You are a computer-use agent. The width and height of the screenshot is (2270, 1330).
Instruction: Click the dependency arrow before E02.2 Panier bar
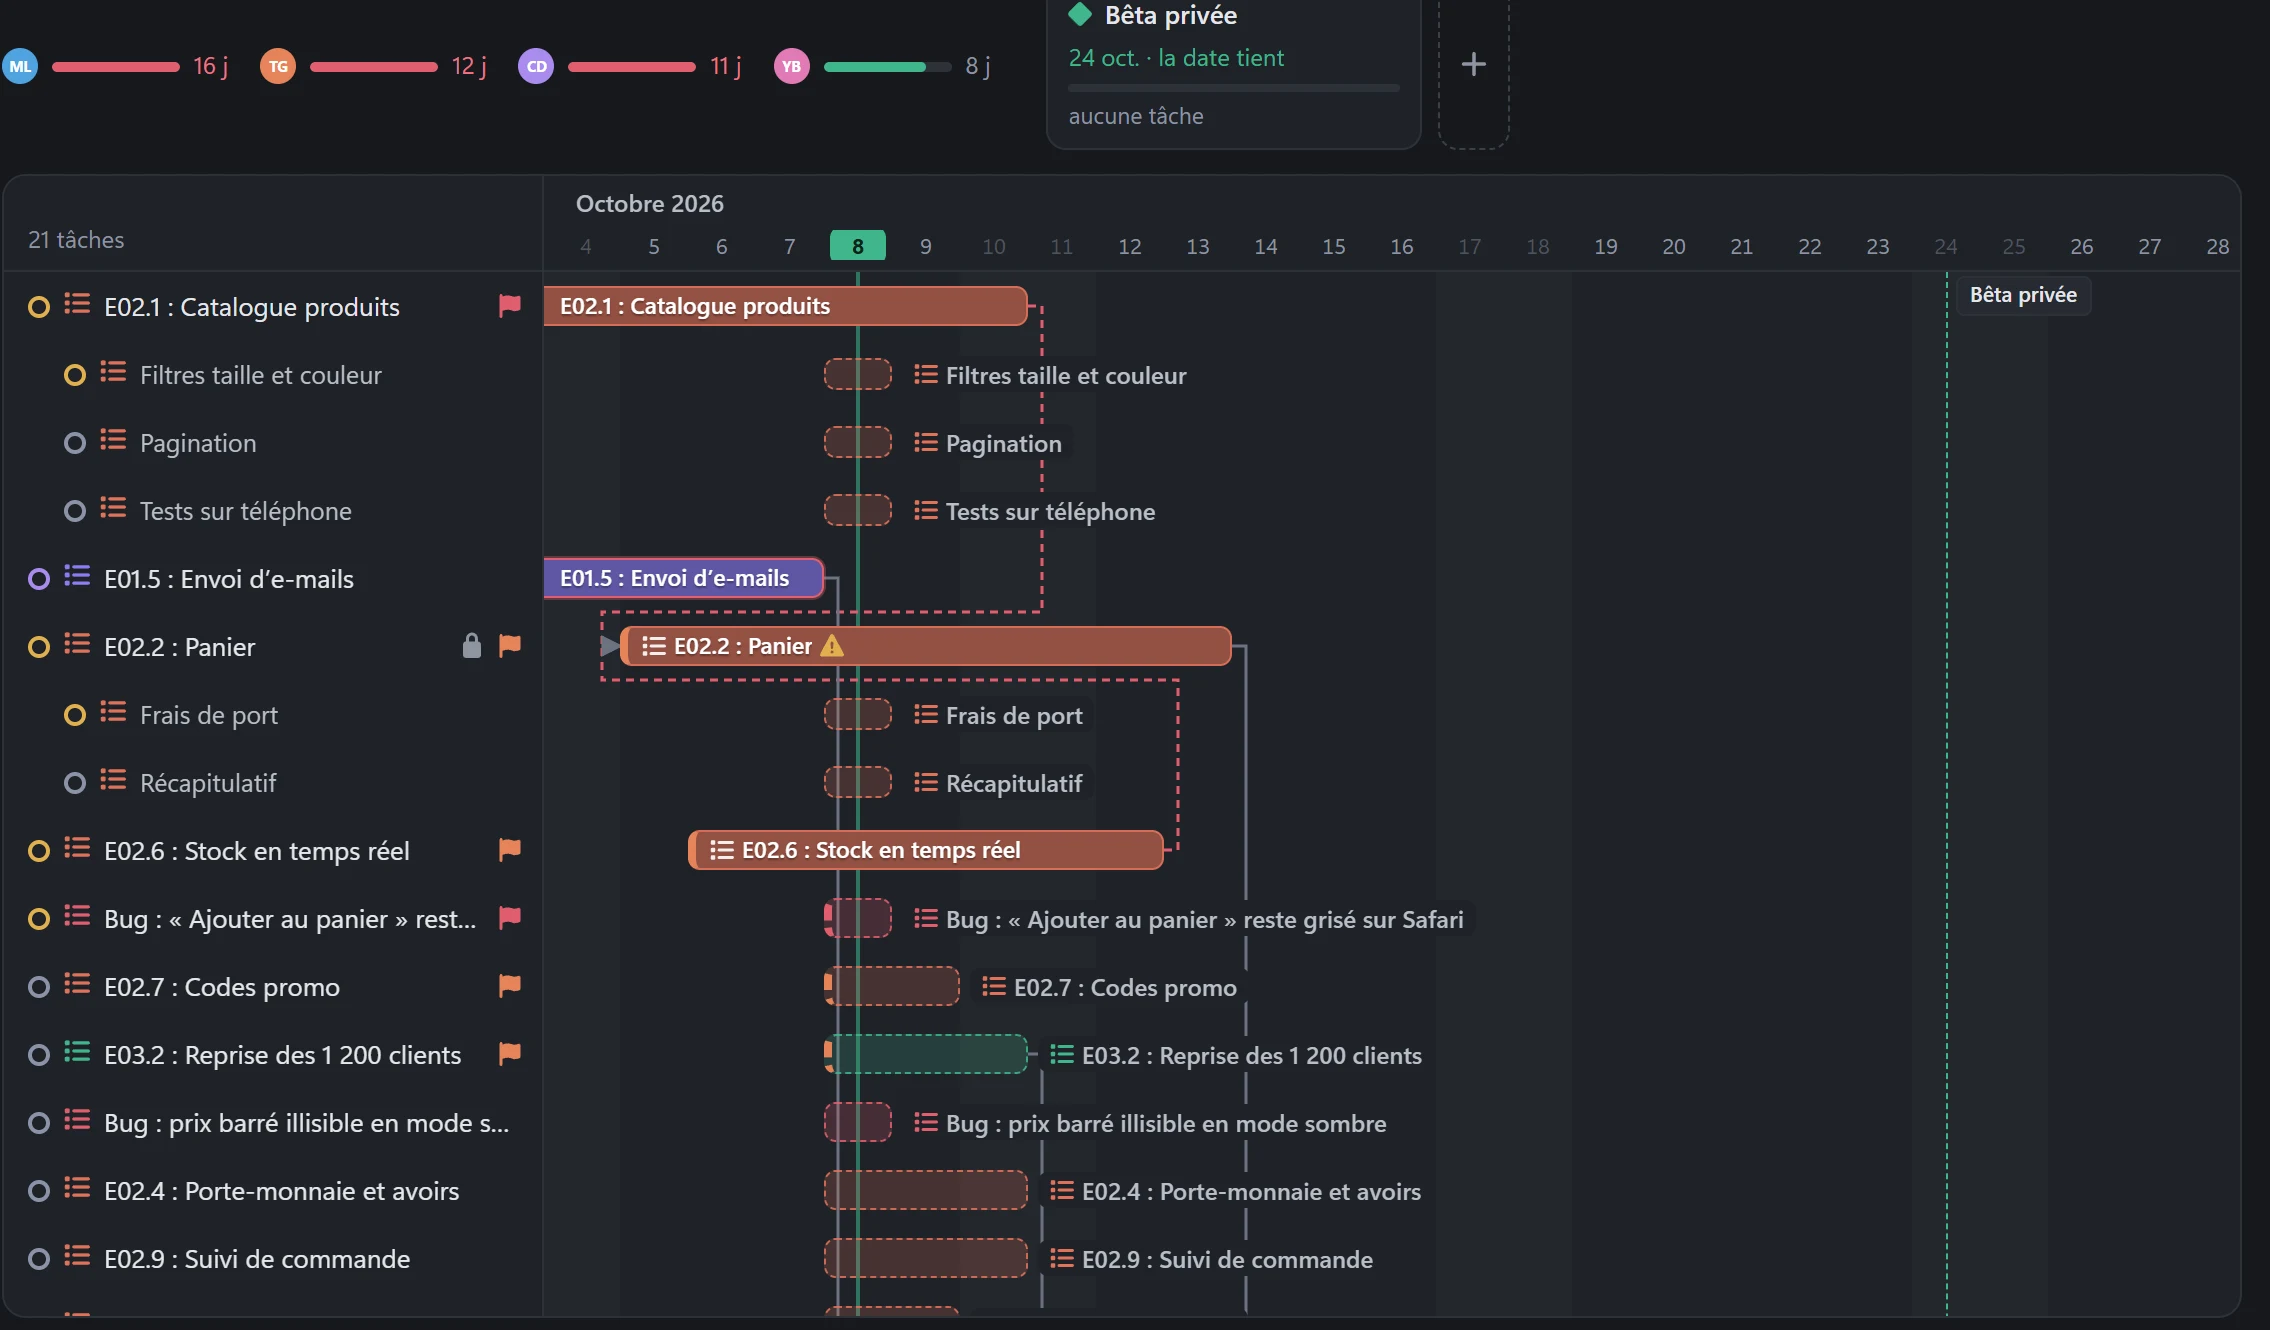(x=609, y=646)
